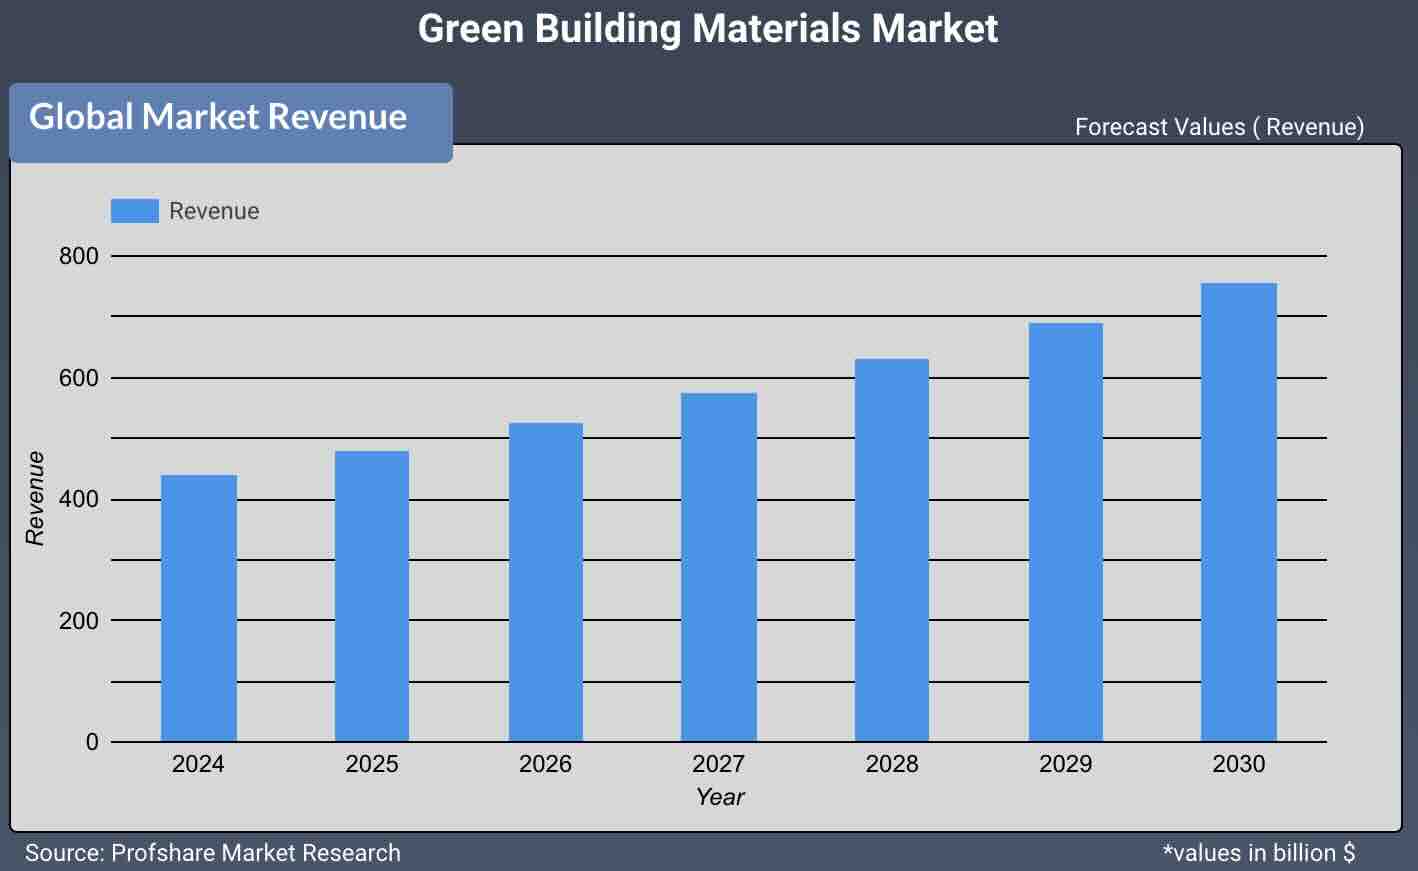Click the '0' y-axis value

pos(92,742)
